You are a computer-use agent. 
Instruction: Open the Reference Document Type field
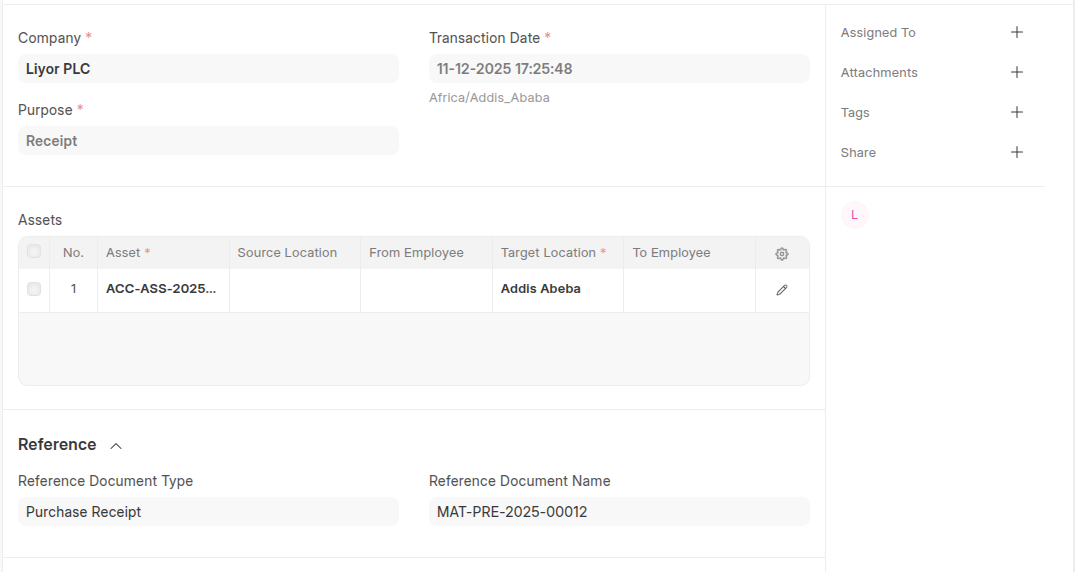click(x=208, y=512)
